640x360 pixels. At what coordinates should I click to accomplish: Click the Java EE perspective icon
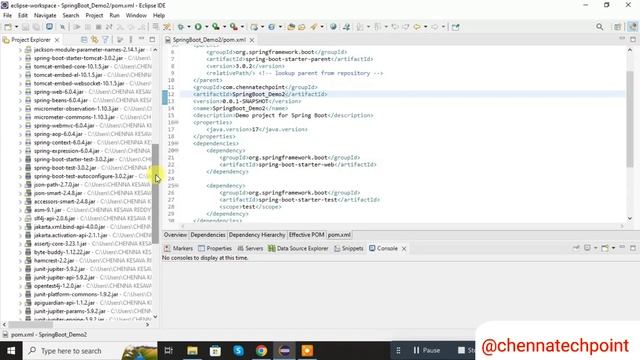(x=632, y=27)
